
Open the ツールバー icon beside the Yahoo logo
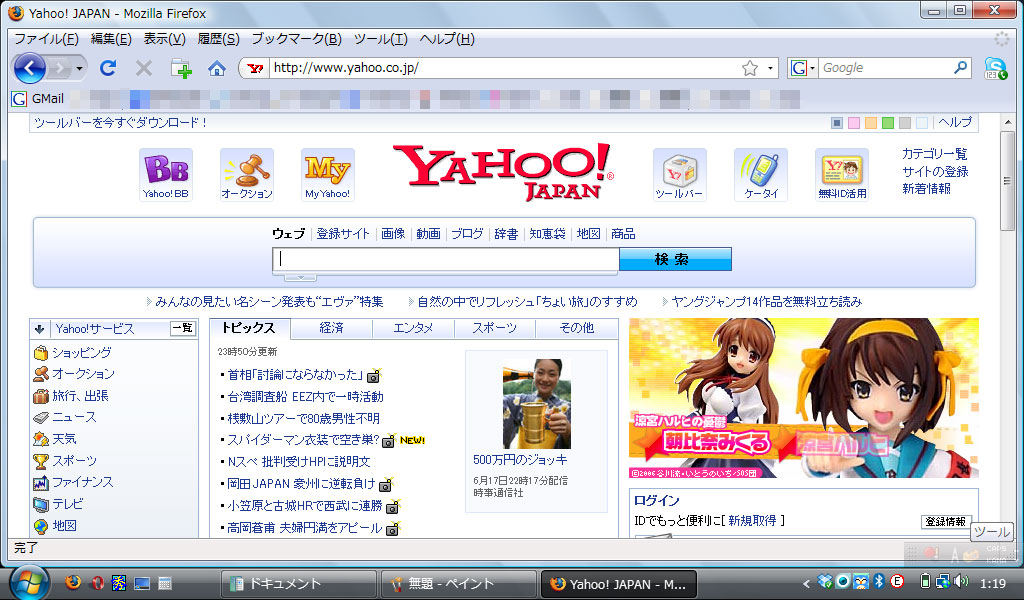pyautogui.click(x=680, y=174)
